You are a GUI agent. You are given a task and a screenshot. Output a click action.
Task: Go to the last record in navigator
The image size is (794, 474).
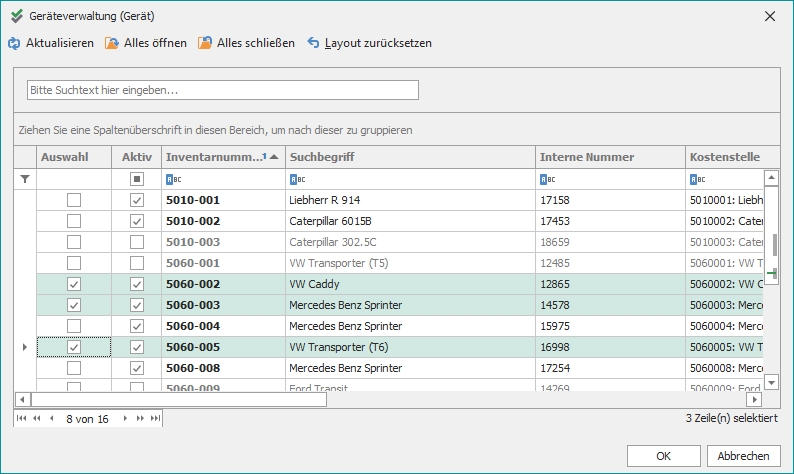tap(155, 419)
